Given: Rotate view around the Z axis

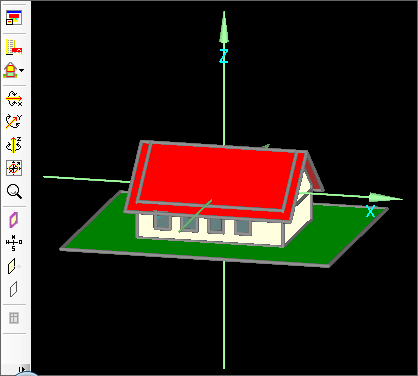Looking at the screenshot, I should coord(14,145).
